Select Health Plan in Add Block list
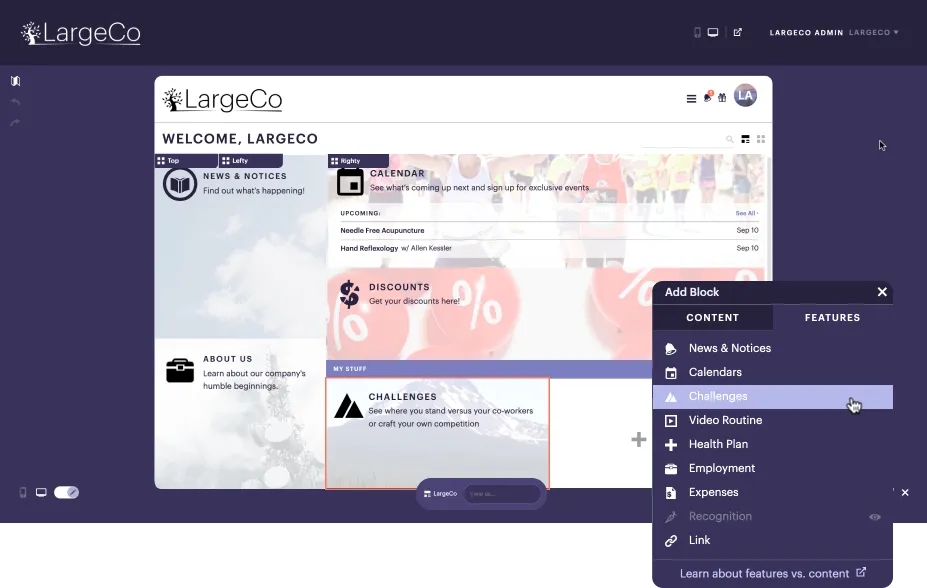This screenshot has width=927, height=588. pos(773,444)
